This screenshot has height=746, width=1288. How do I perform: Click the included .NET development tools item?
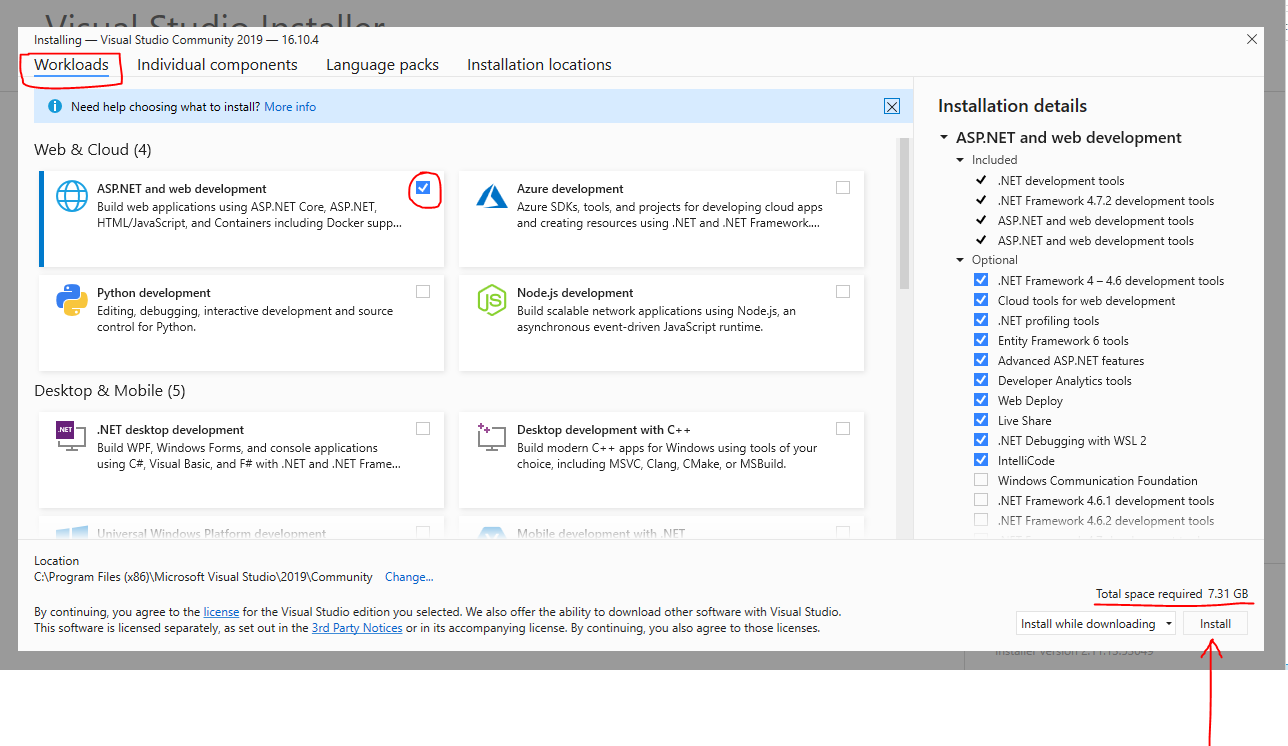[1061, 181]
